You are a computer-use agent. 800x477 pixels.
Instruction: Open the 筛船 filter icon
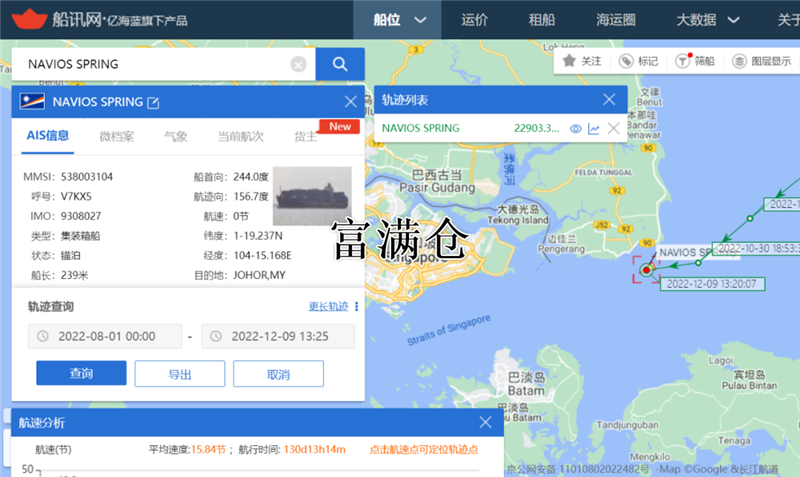pos(683,61)
